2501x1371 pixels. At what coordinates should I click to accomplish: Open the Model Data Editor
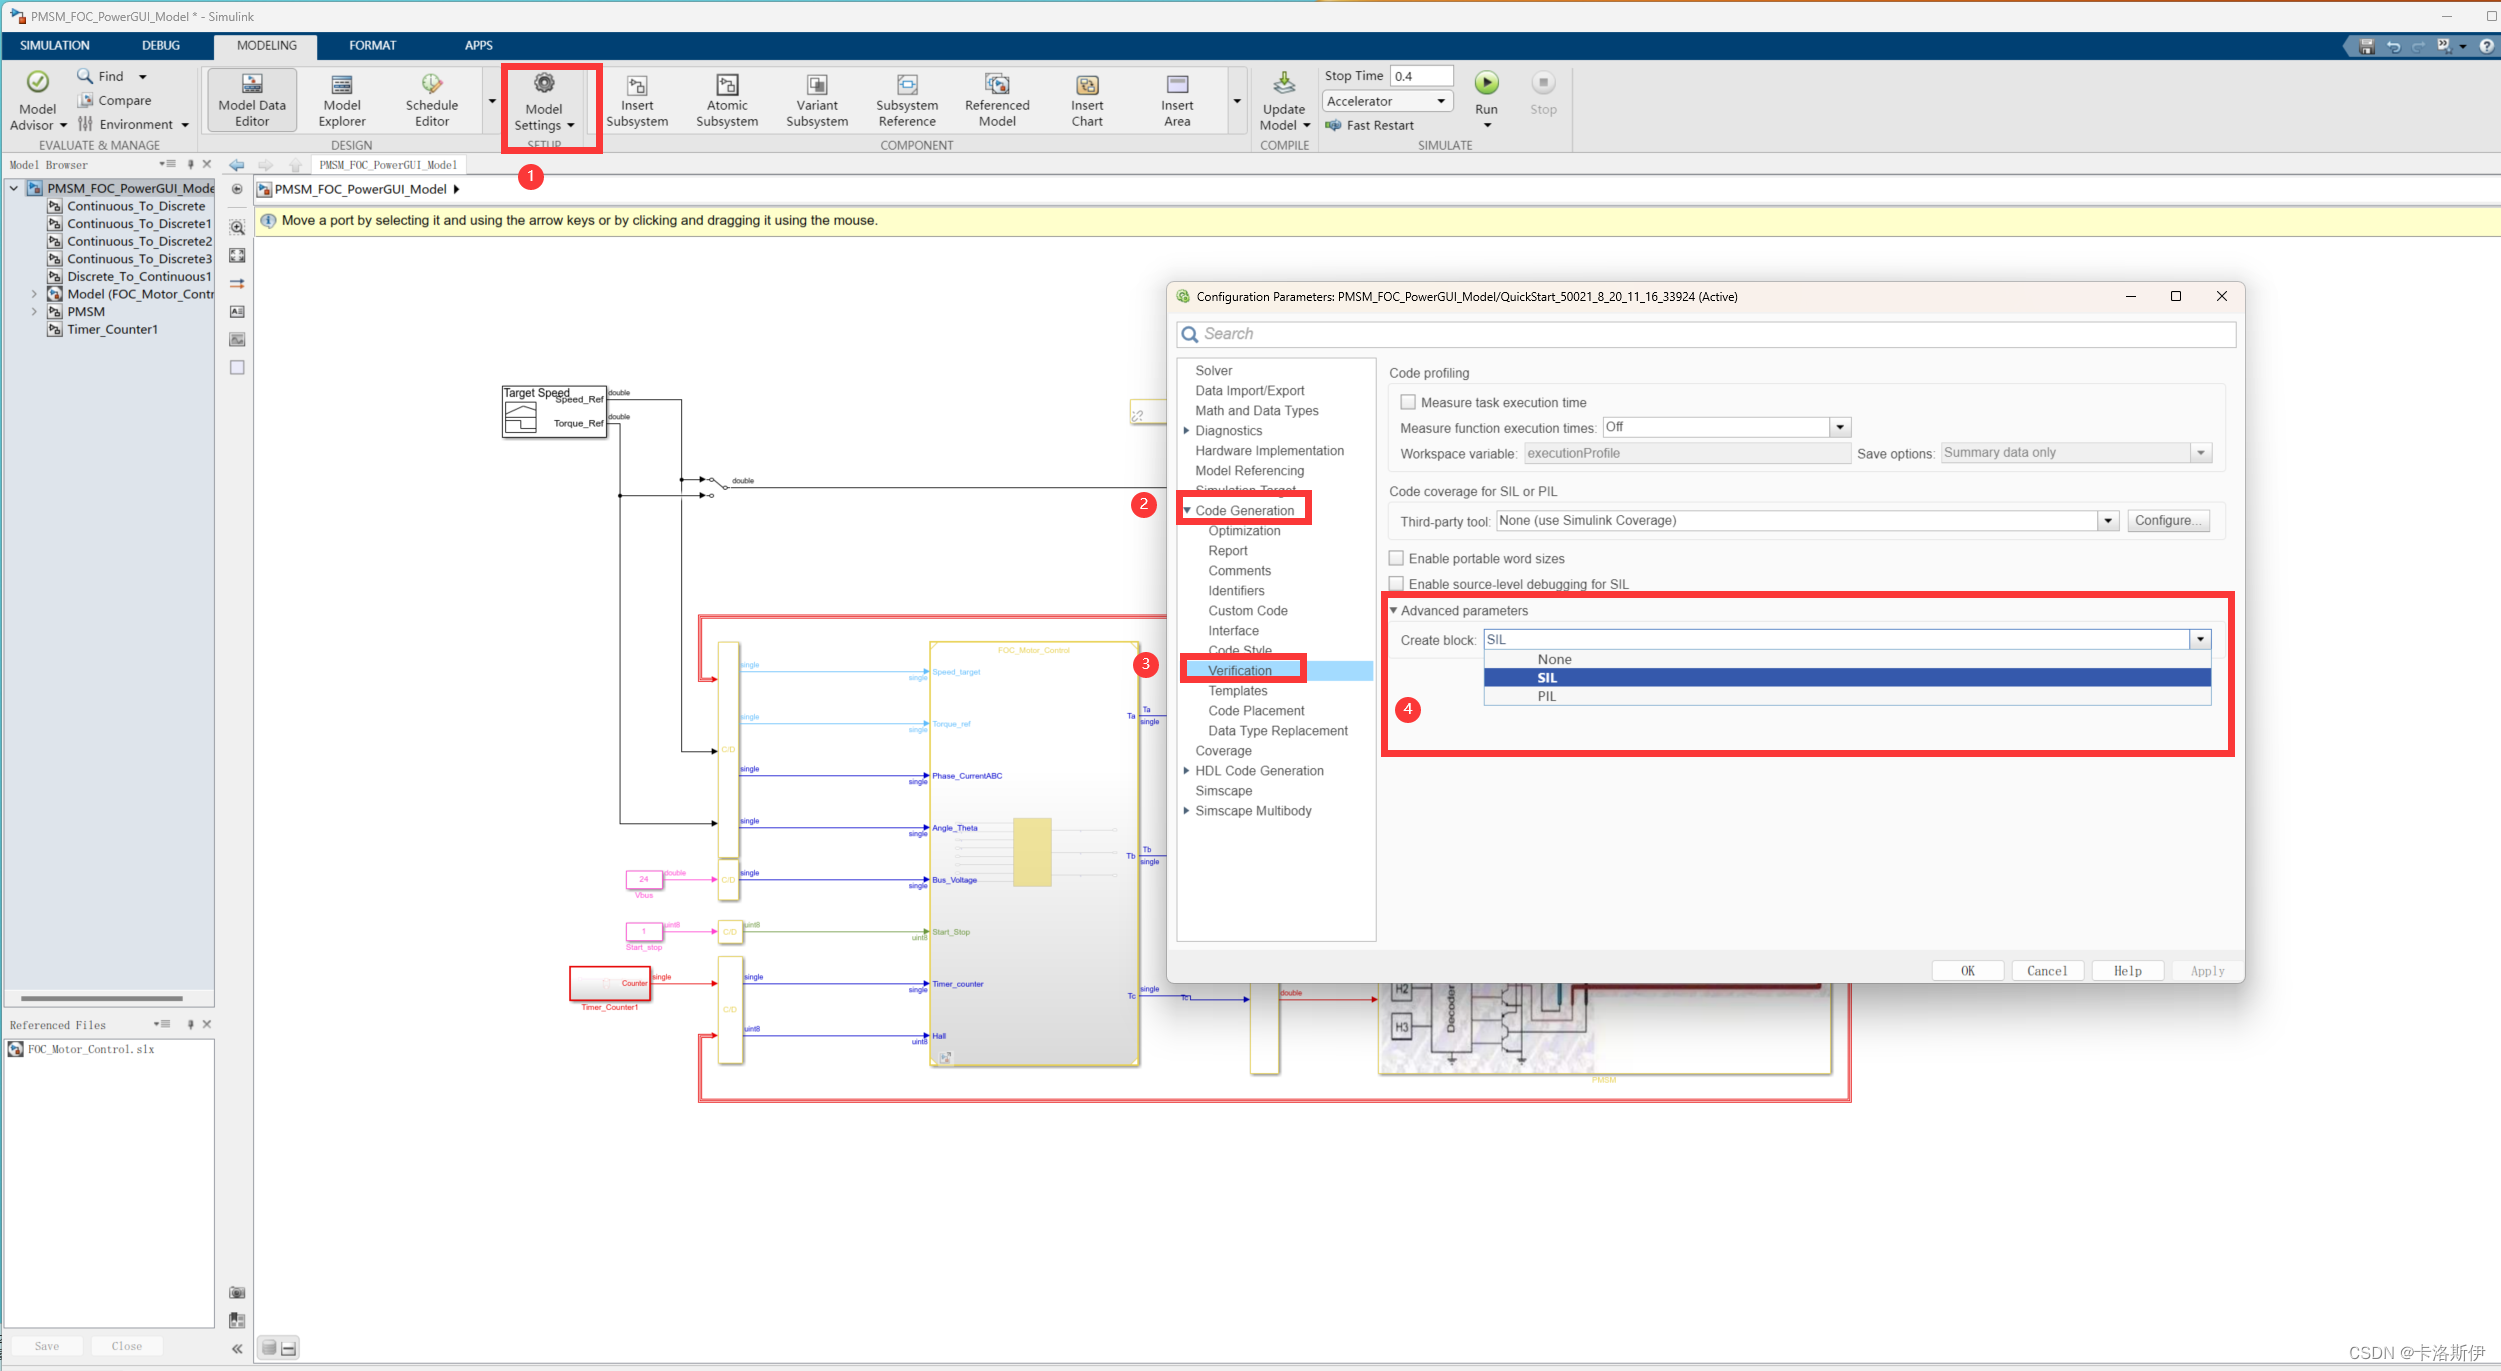pos(252,100)
